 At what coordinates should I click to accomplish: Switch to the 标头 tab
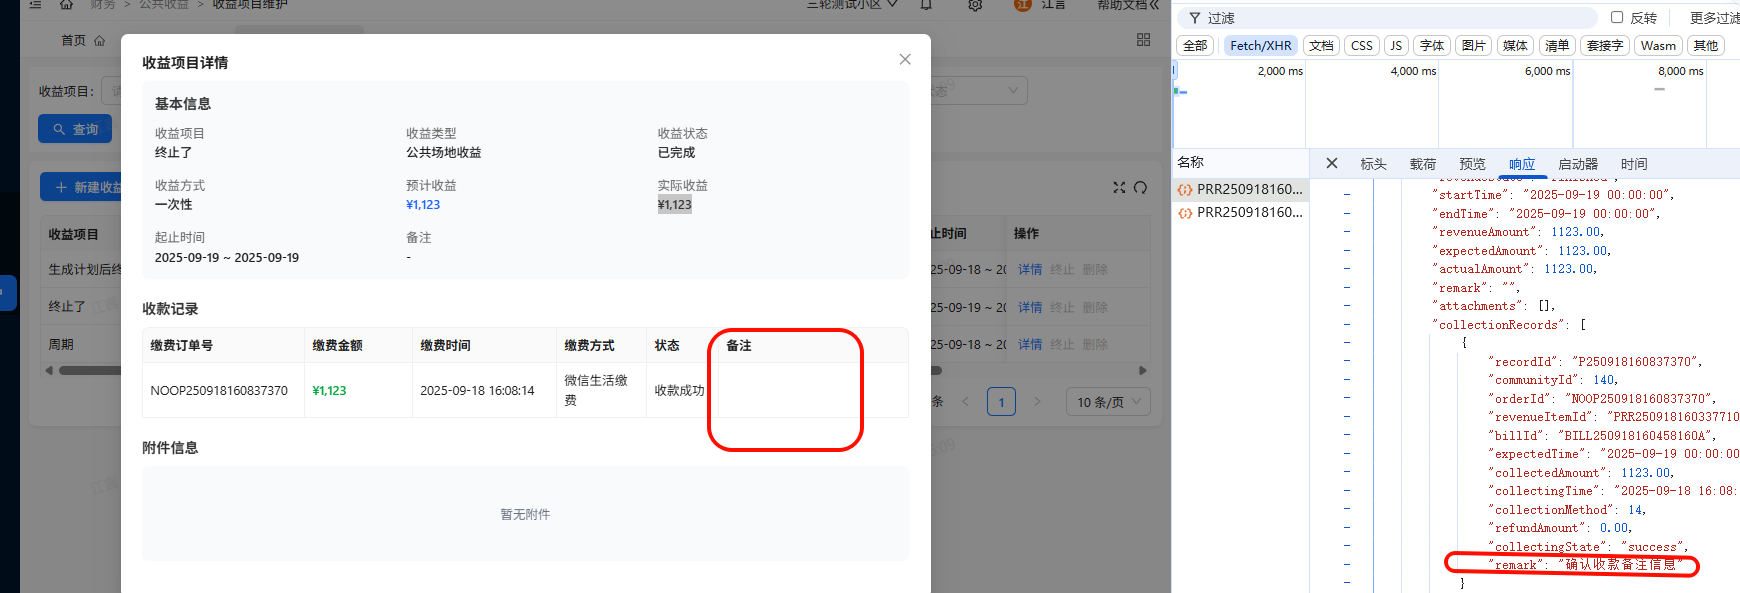click(1373, 164)
